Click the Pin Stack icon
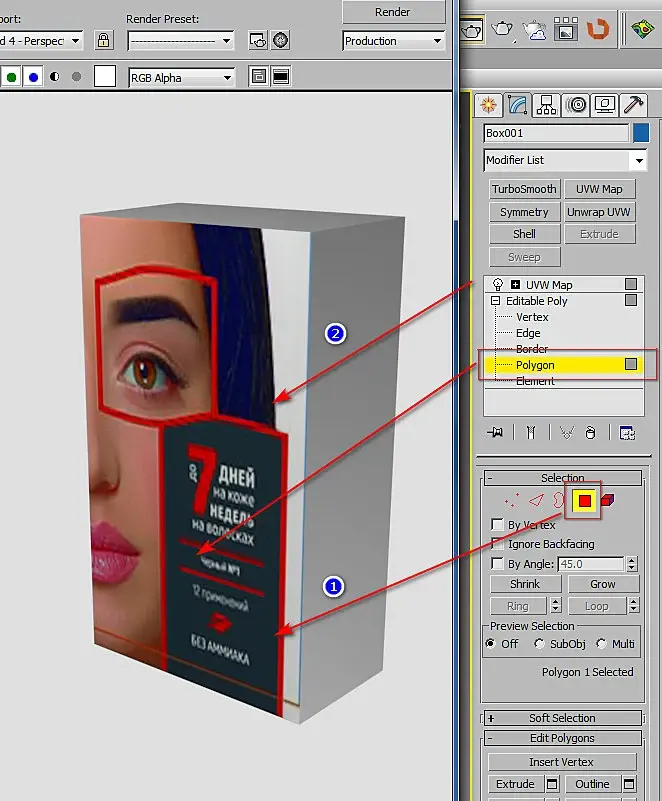The image size is (662, 801). pyautogui.click(x=495, y=433)
